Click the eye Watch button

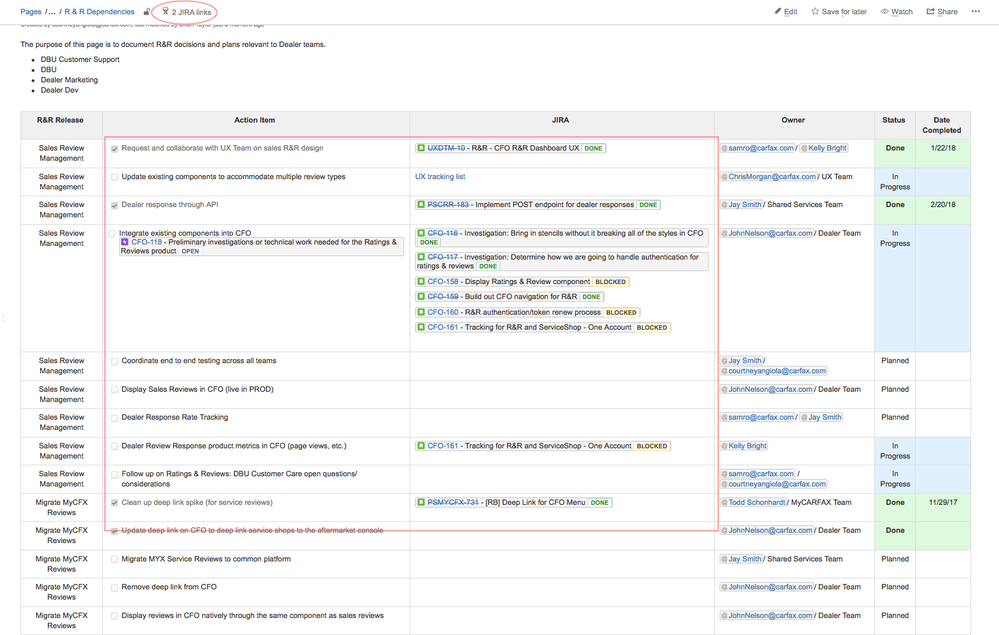pyautogui.click(x=896, y=11)
